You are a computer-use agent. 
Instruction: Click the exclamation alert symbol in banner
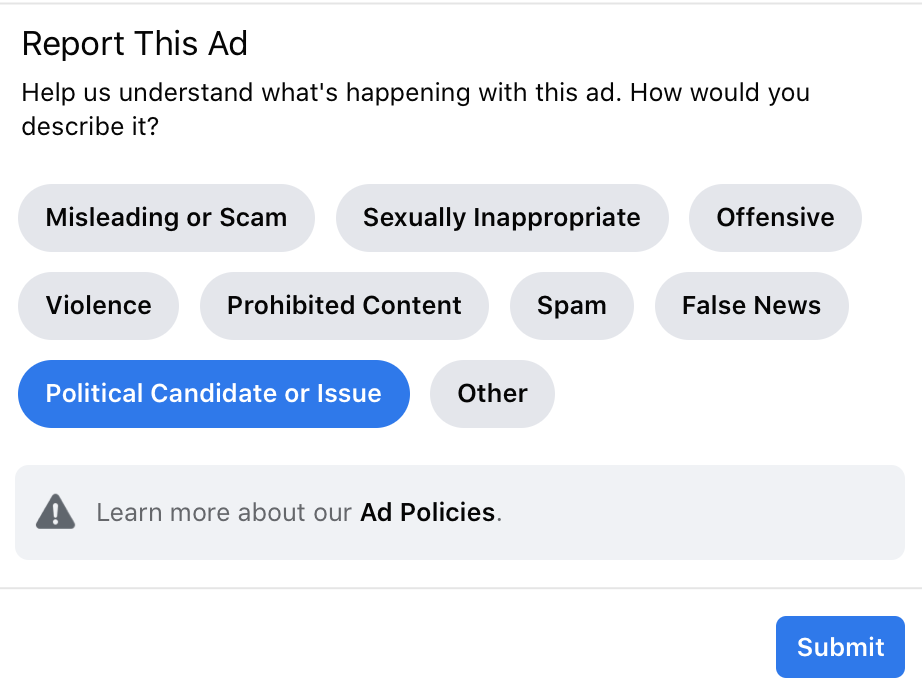pos(55,513)
